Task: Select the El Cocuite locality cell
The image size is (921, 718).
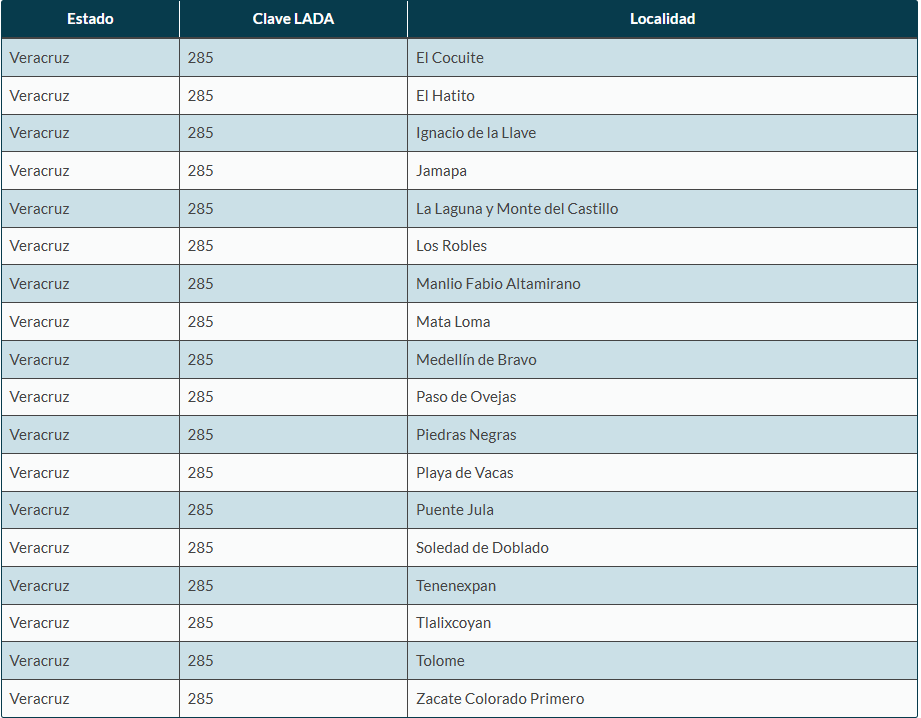Action: click(663, 58)
